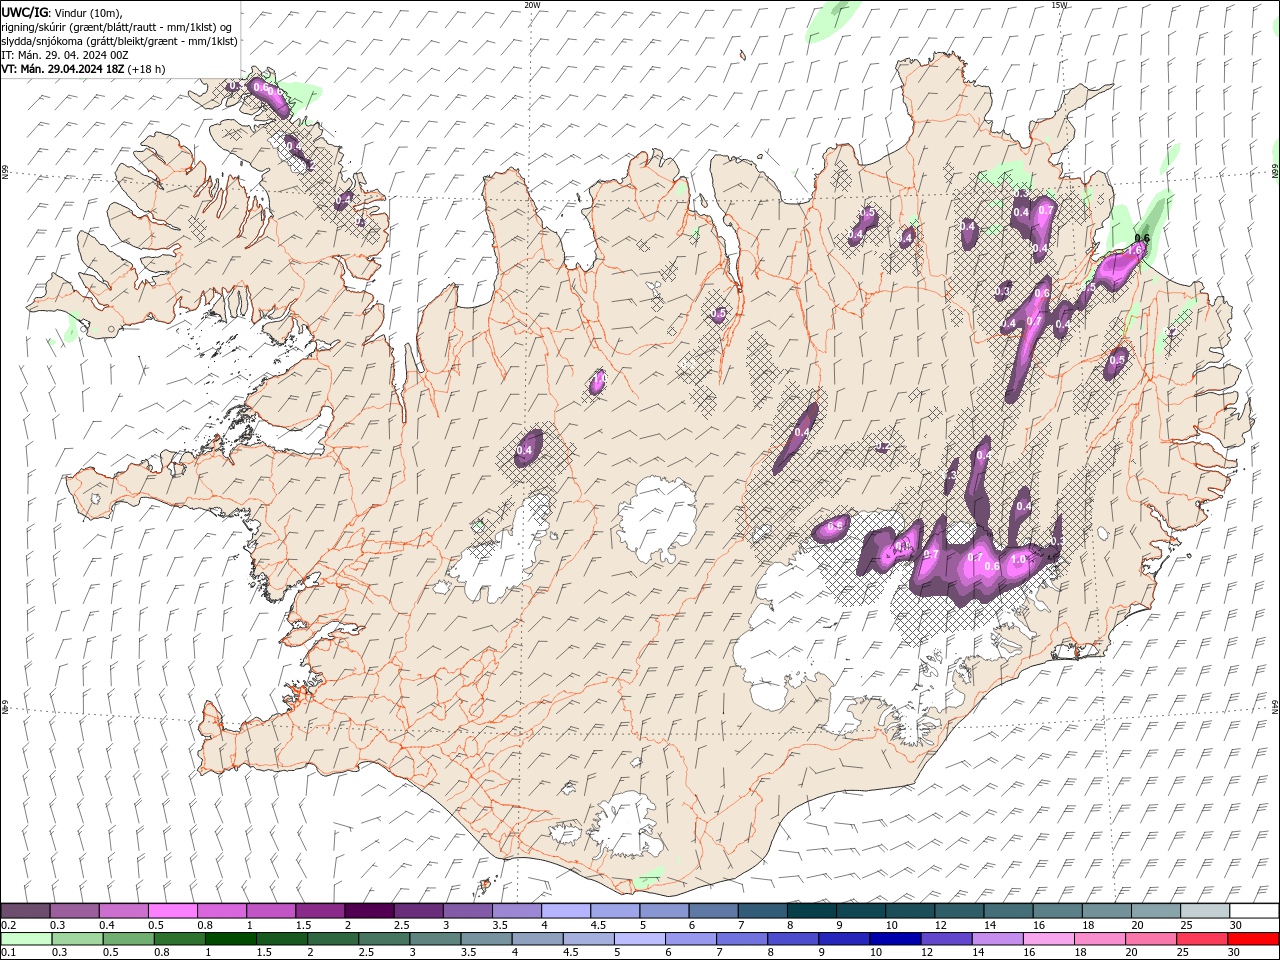Click the 1.0 snowfall value on the map
Image resolution: width=1280 pixels, height=960 pixels.
1019,559
